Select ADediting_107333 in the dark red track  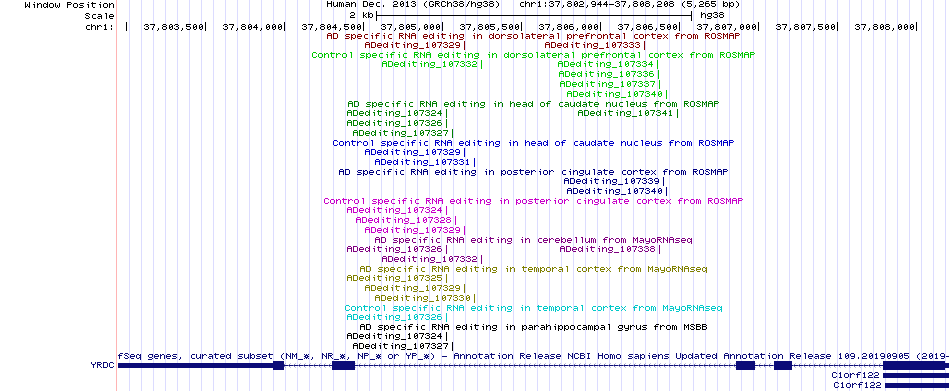point(594,45)
